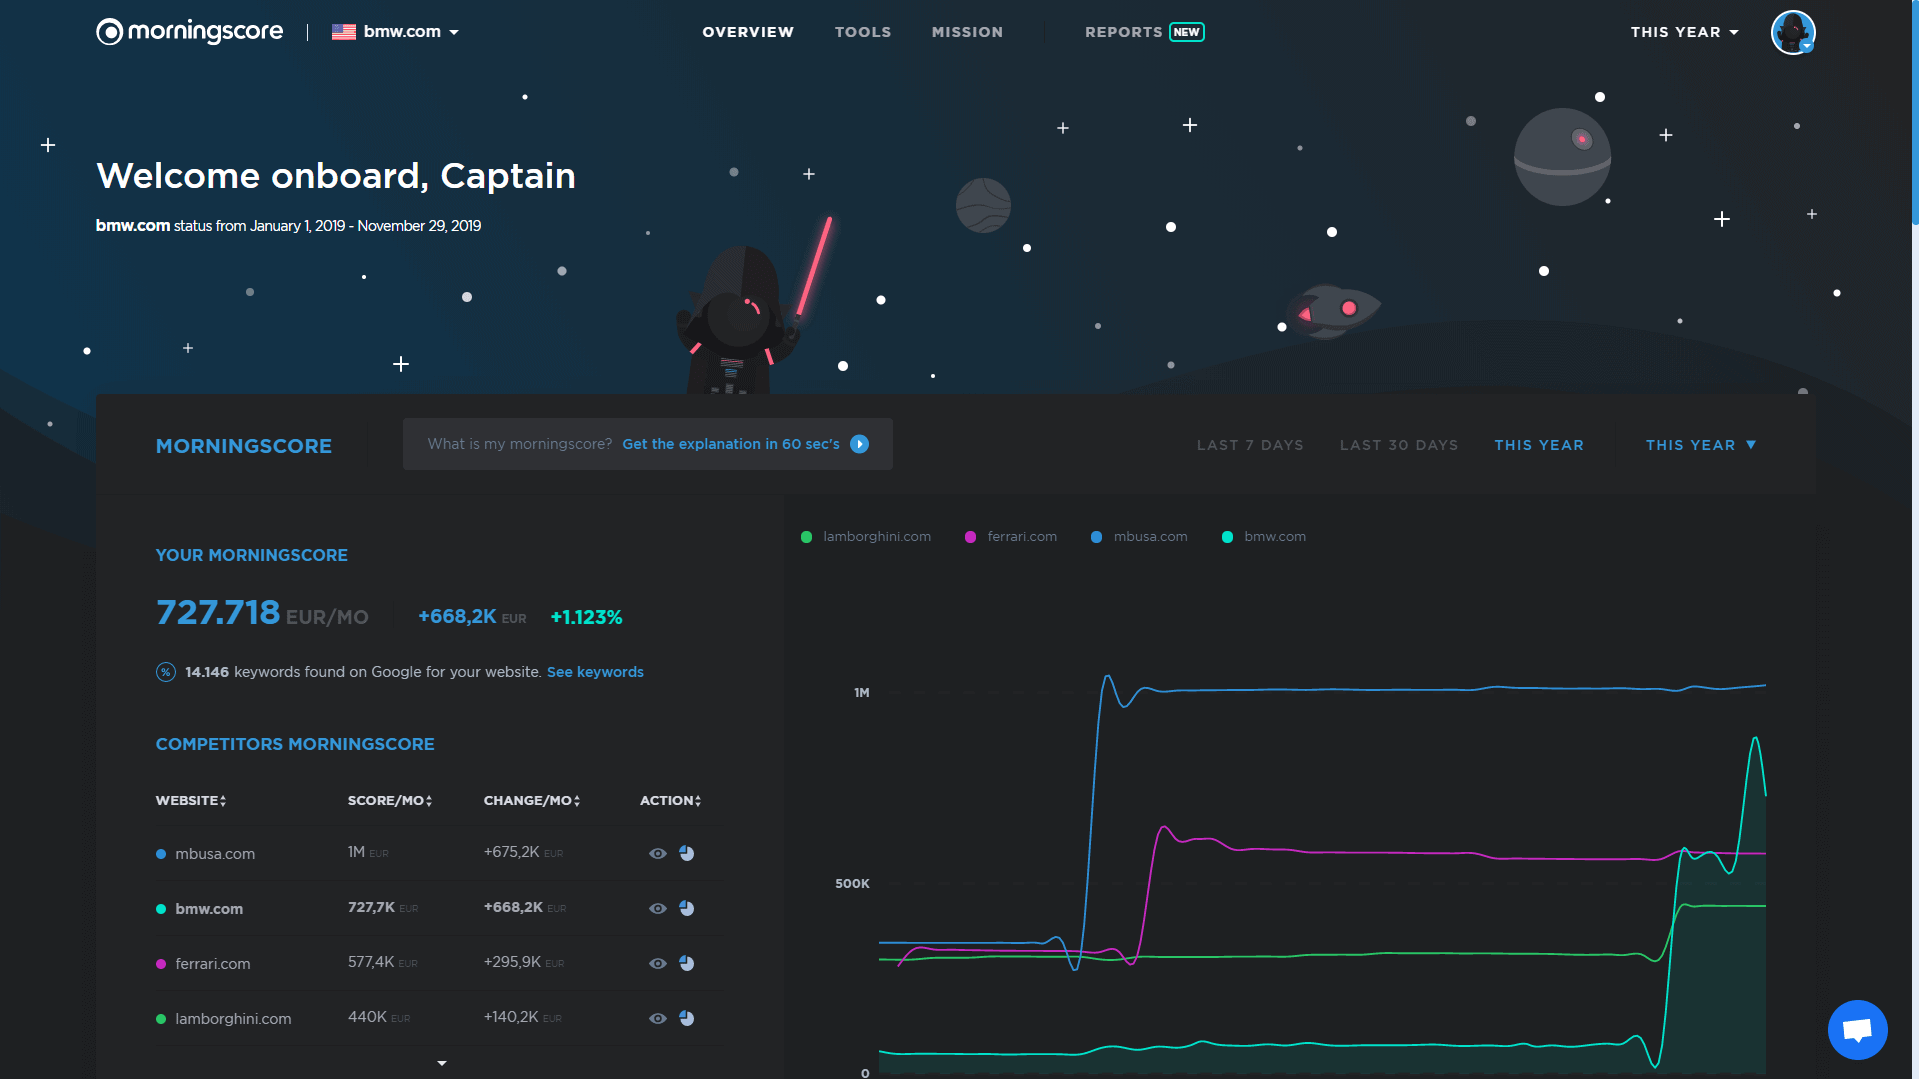1919x1079 pixels.
Task: Open mbusa.com competitor row
Action: click(437, 853)
